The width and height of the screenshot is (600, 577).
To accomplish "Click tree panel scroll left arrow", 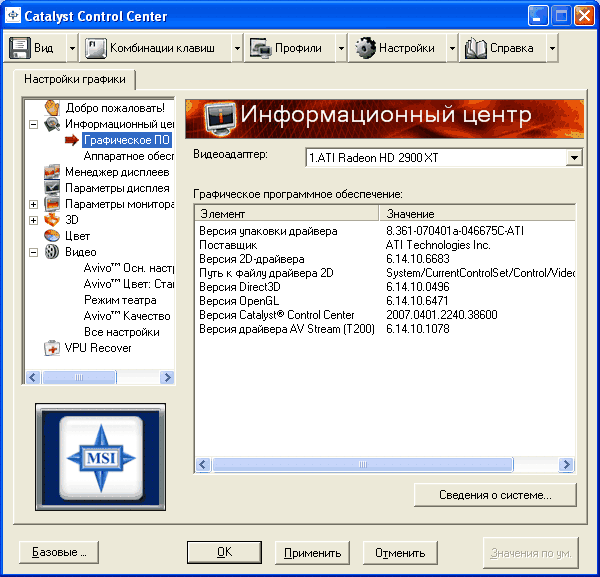I will [x=33, y=377].
